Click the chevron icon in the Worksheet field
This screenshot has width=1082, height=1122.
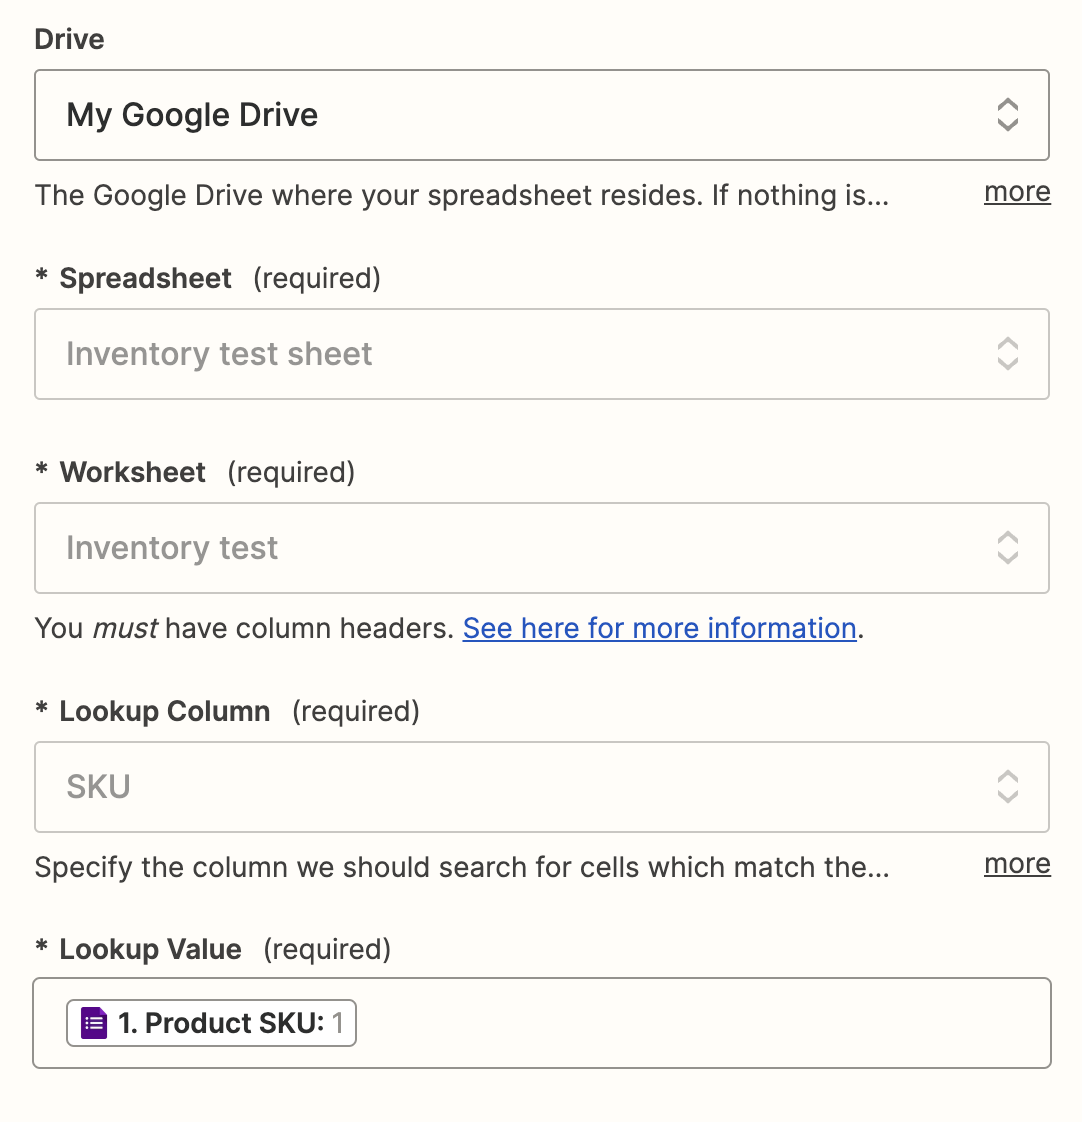tap(1007, 548)
